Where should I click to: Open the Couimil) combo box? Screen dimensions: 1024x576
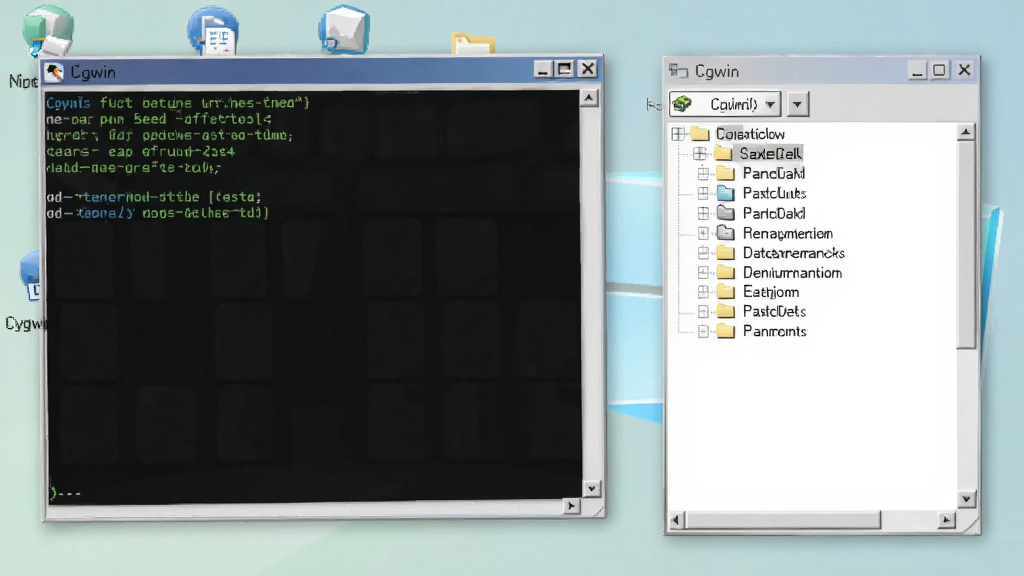[x=725, y=104]
